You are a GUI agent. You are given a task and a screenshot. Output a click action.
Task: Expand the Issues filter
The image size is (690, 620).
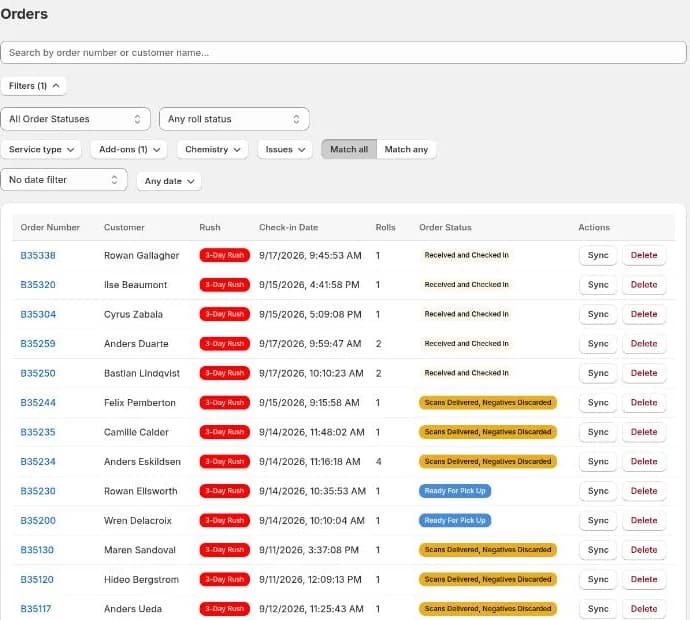[285, 150]
